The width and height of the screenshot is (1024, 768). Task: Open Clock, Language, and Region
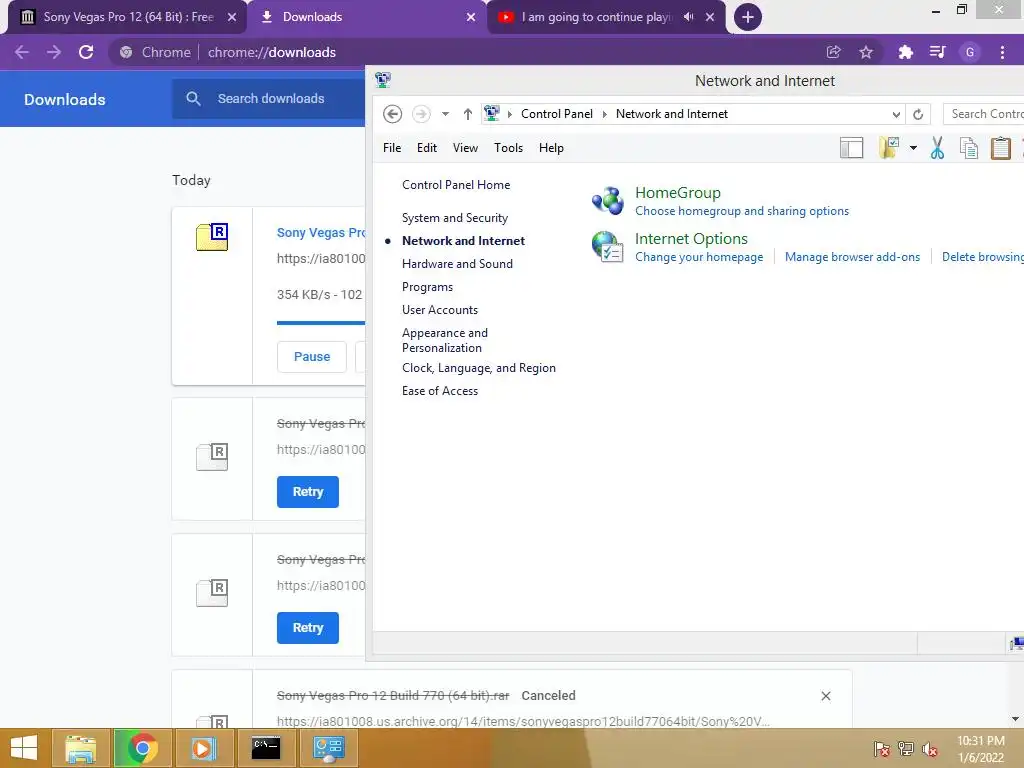(479, 368)
